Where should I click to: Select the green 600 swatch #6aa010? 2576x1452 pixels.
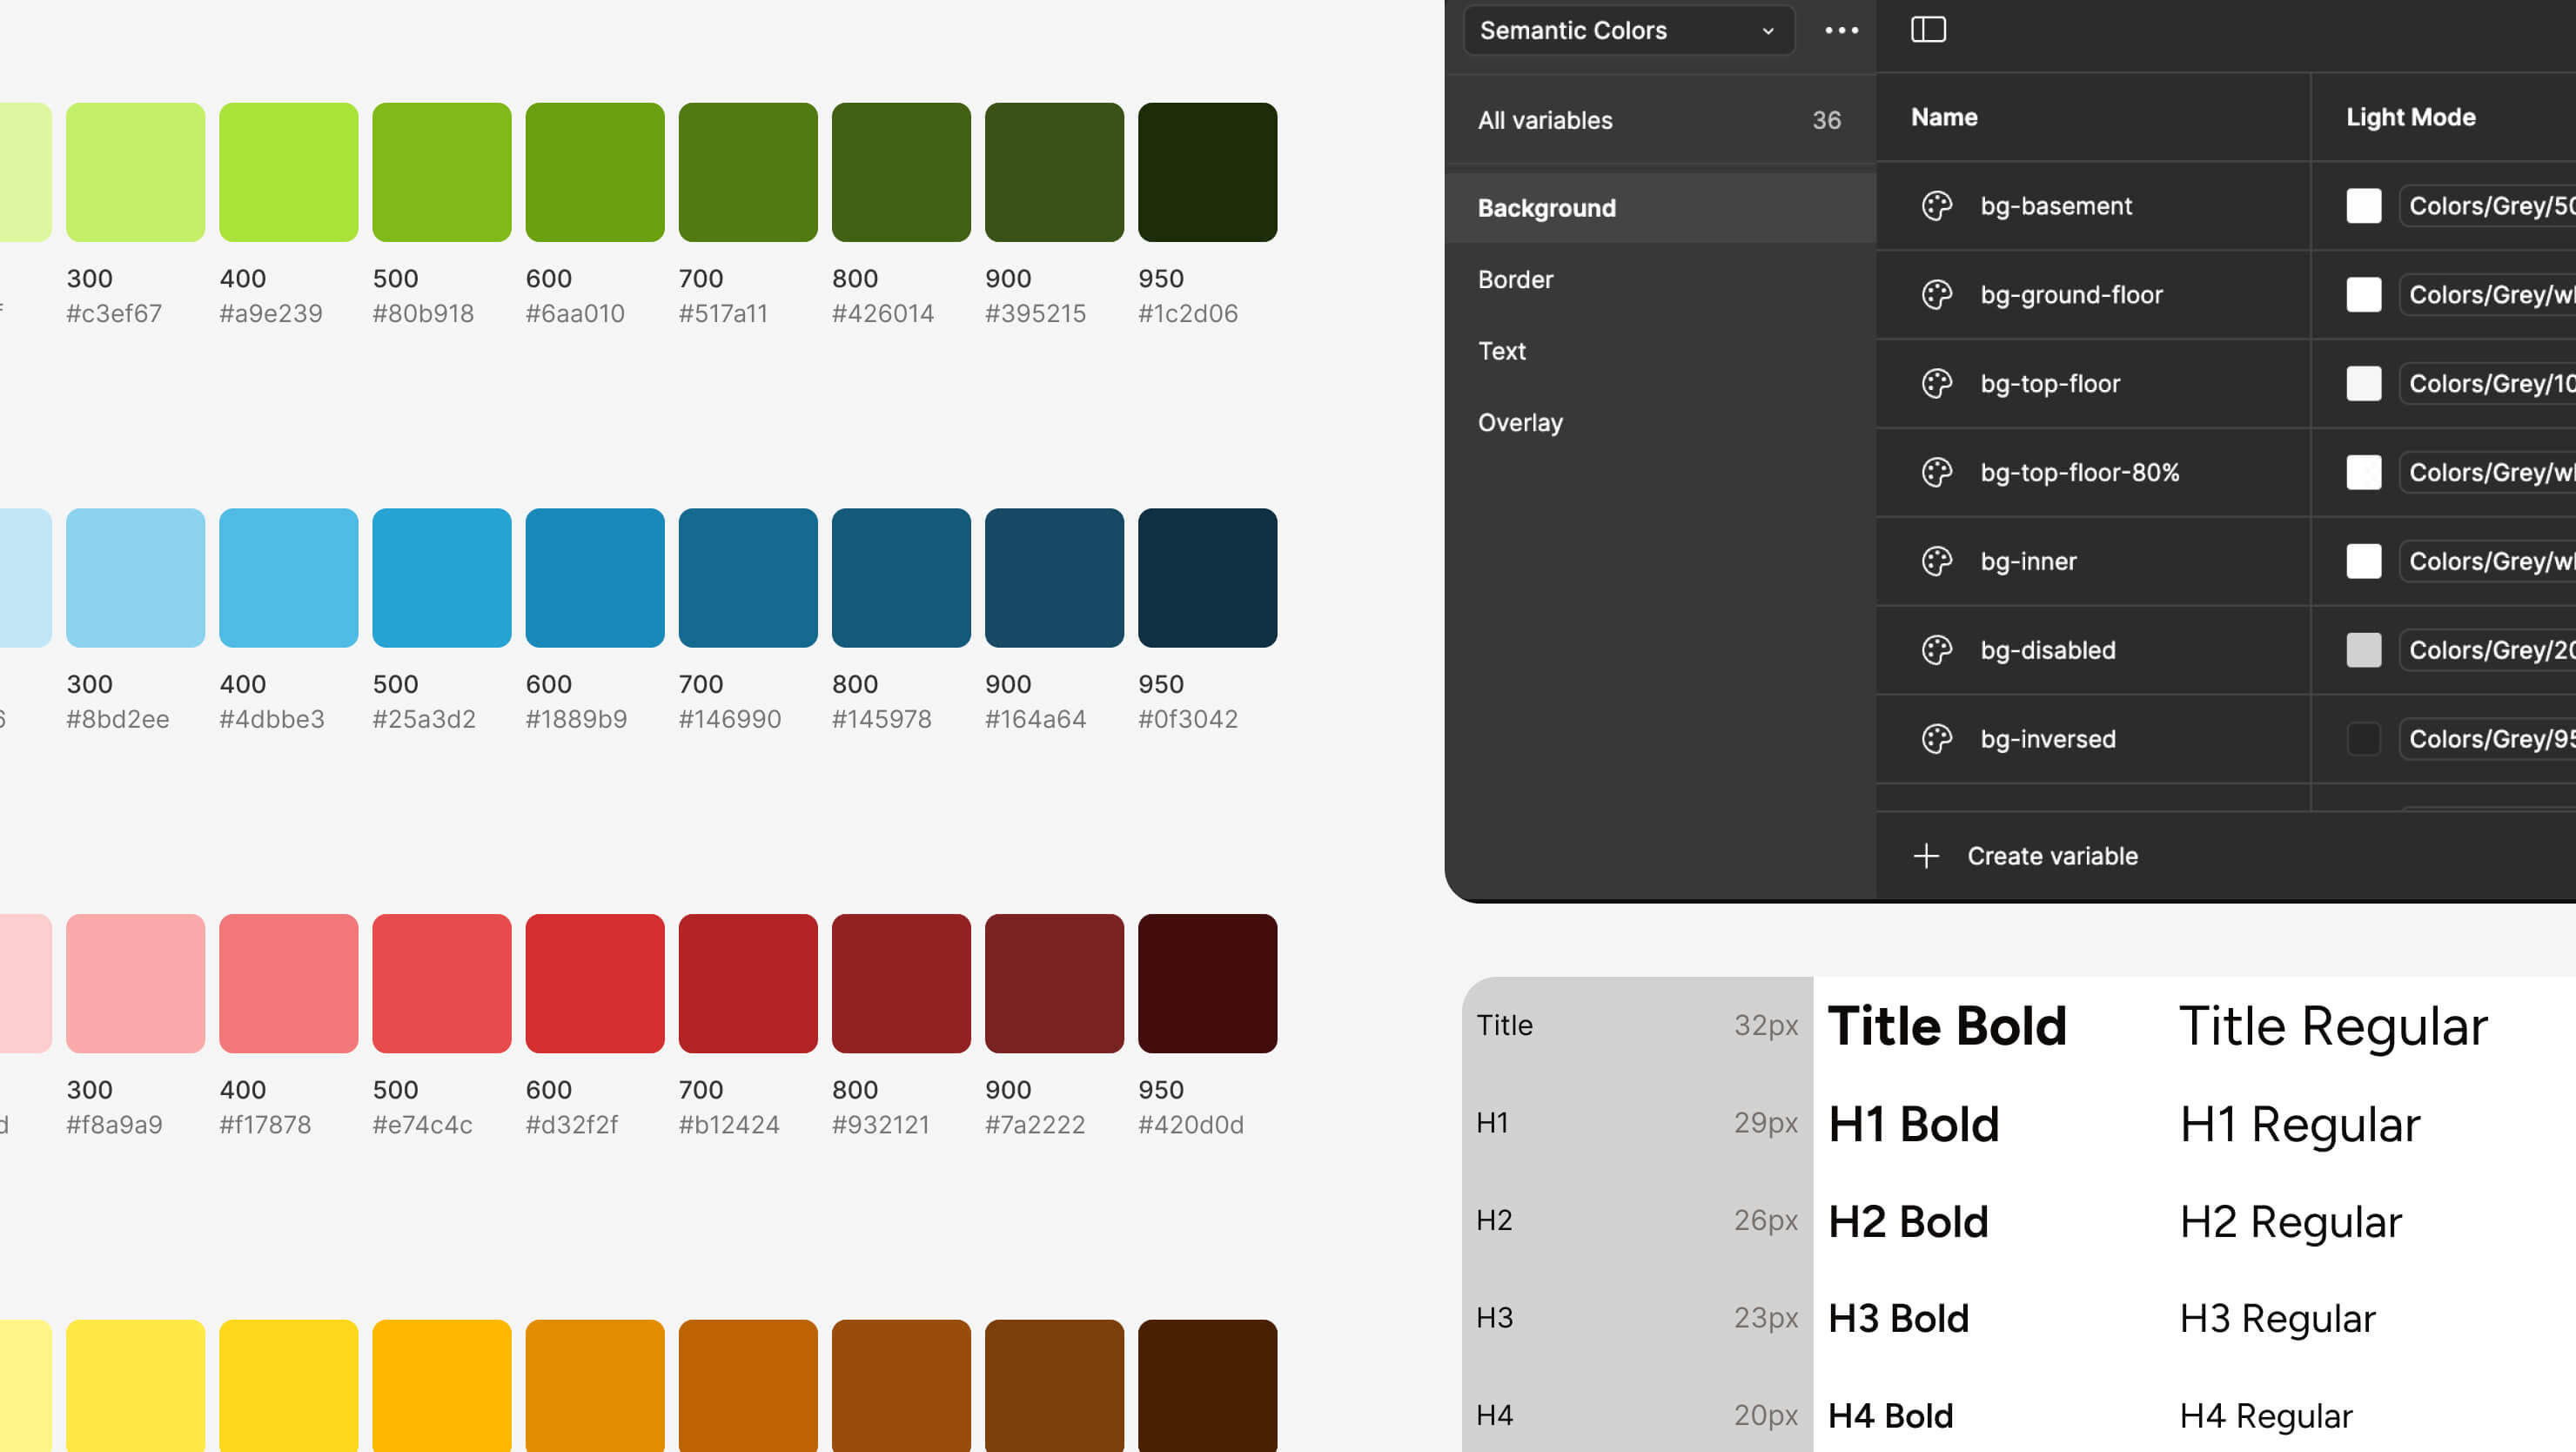click(x=595, y=170)
